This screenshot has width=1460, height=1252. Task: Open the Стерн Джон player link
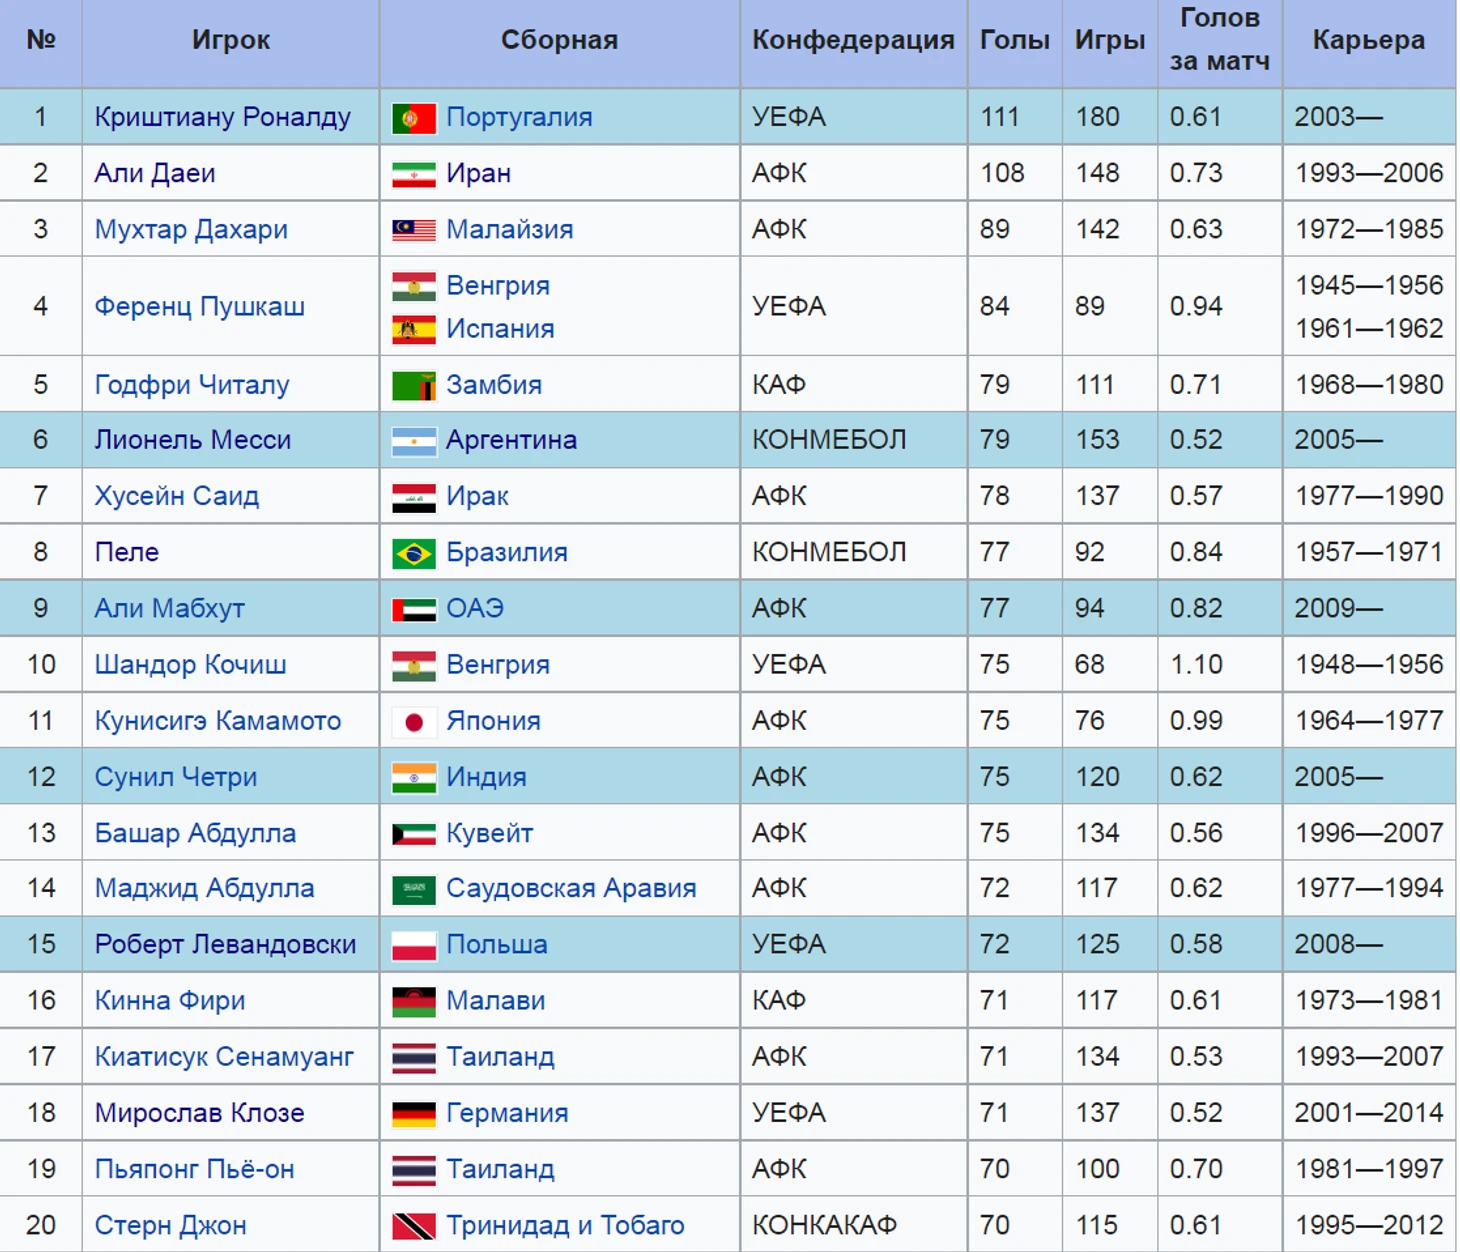tap(170, 1225)
